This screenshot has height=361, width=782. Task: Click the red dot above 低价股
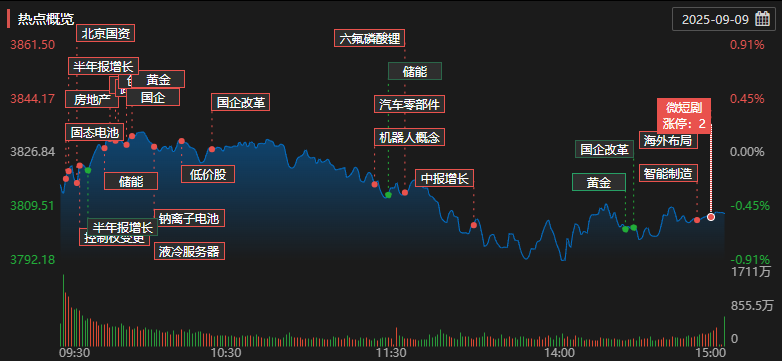pos(182,141)
